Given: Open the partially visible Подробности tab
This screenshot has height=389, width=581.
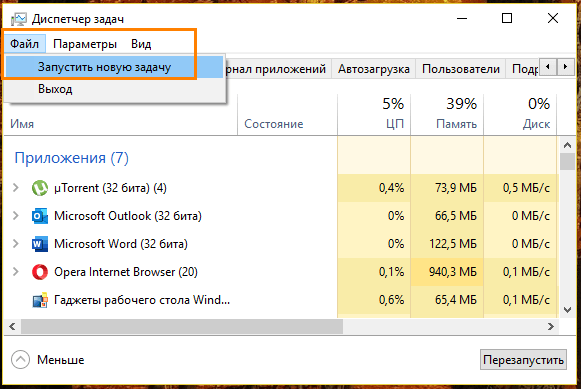Looking at the screenshot, I should 523,69.
